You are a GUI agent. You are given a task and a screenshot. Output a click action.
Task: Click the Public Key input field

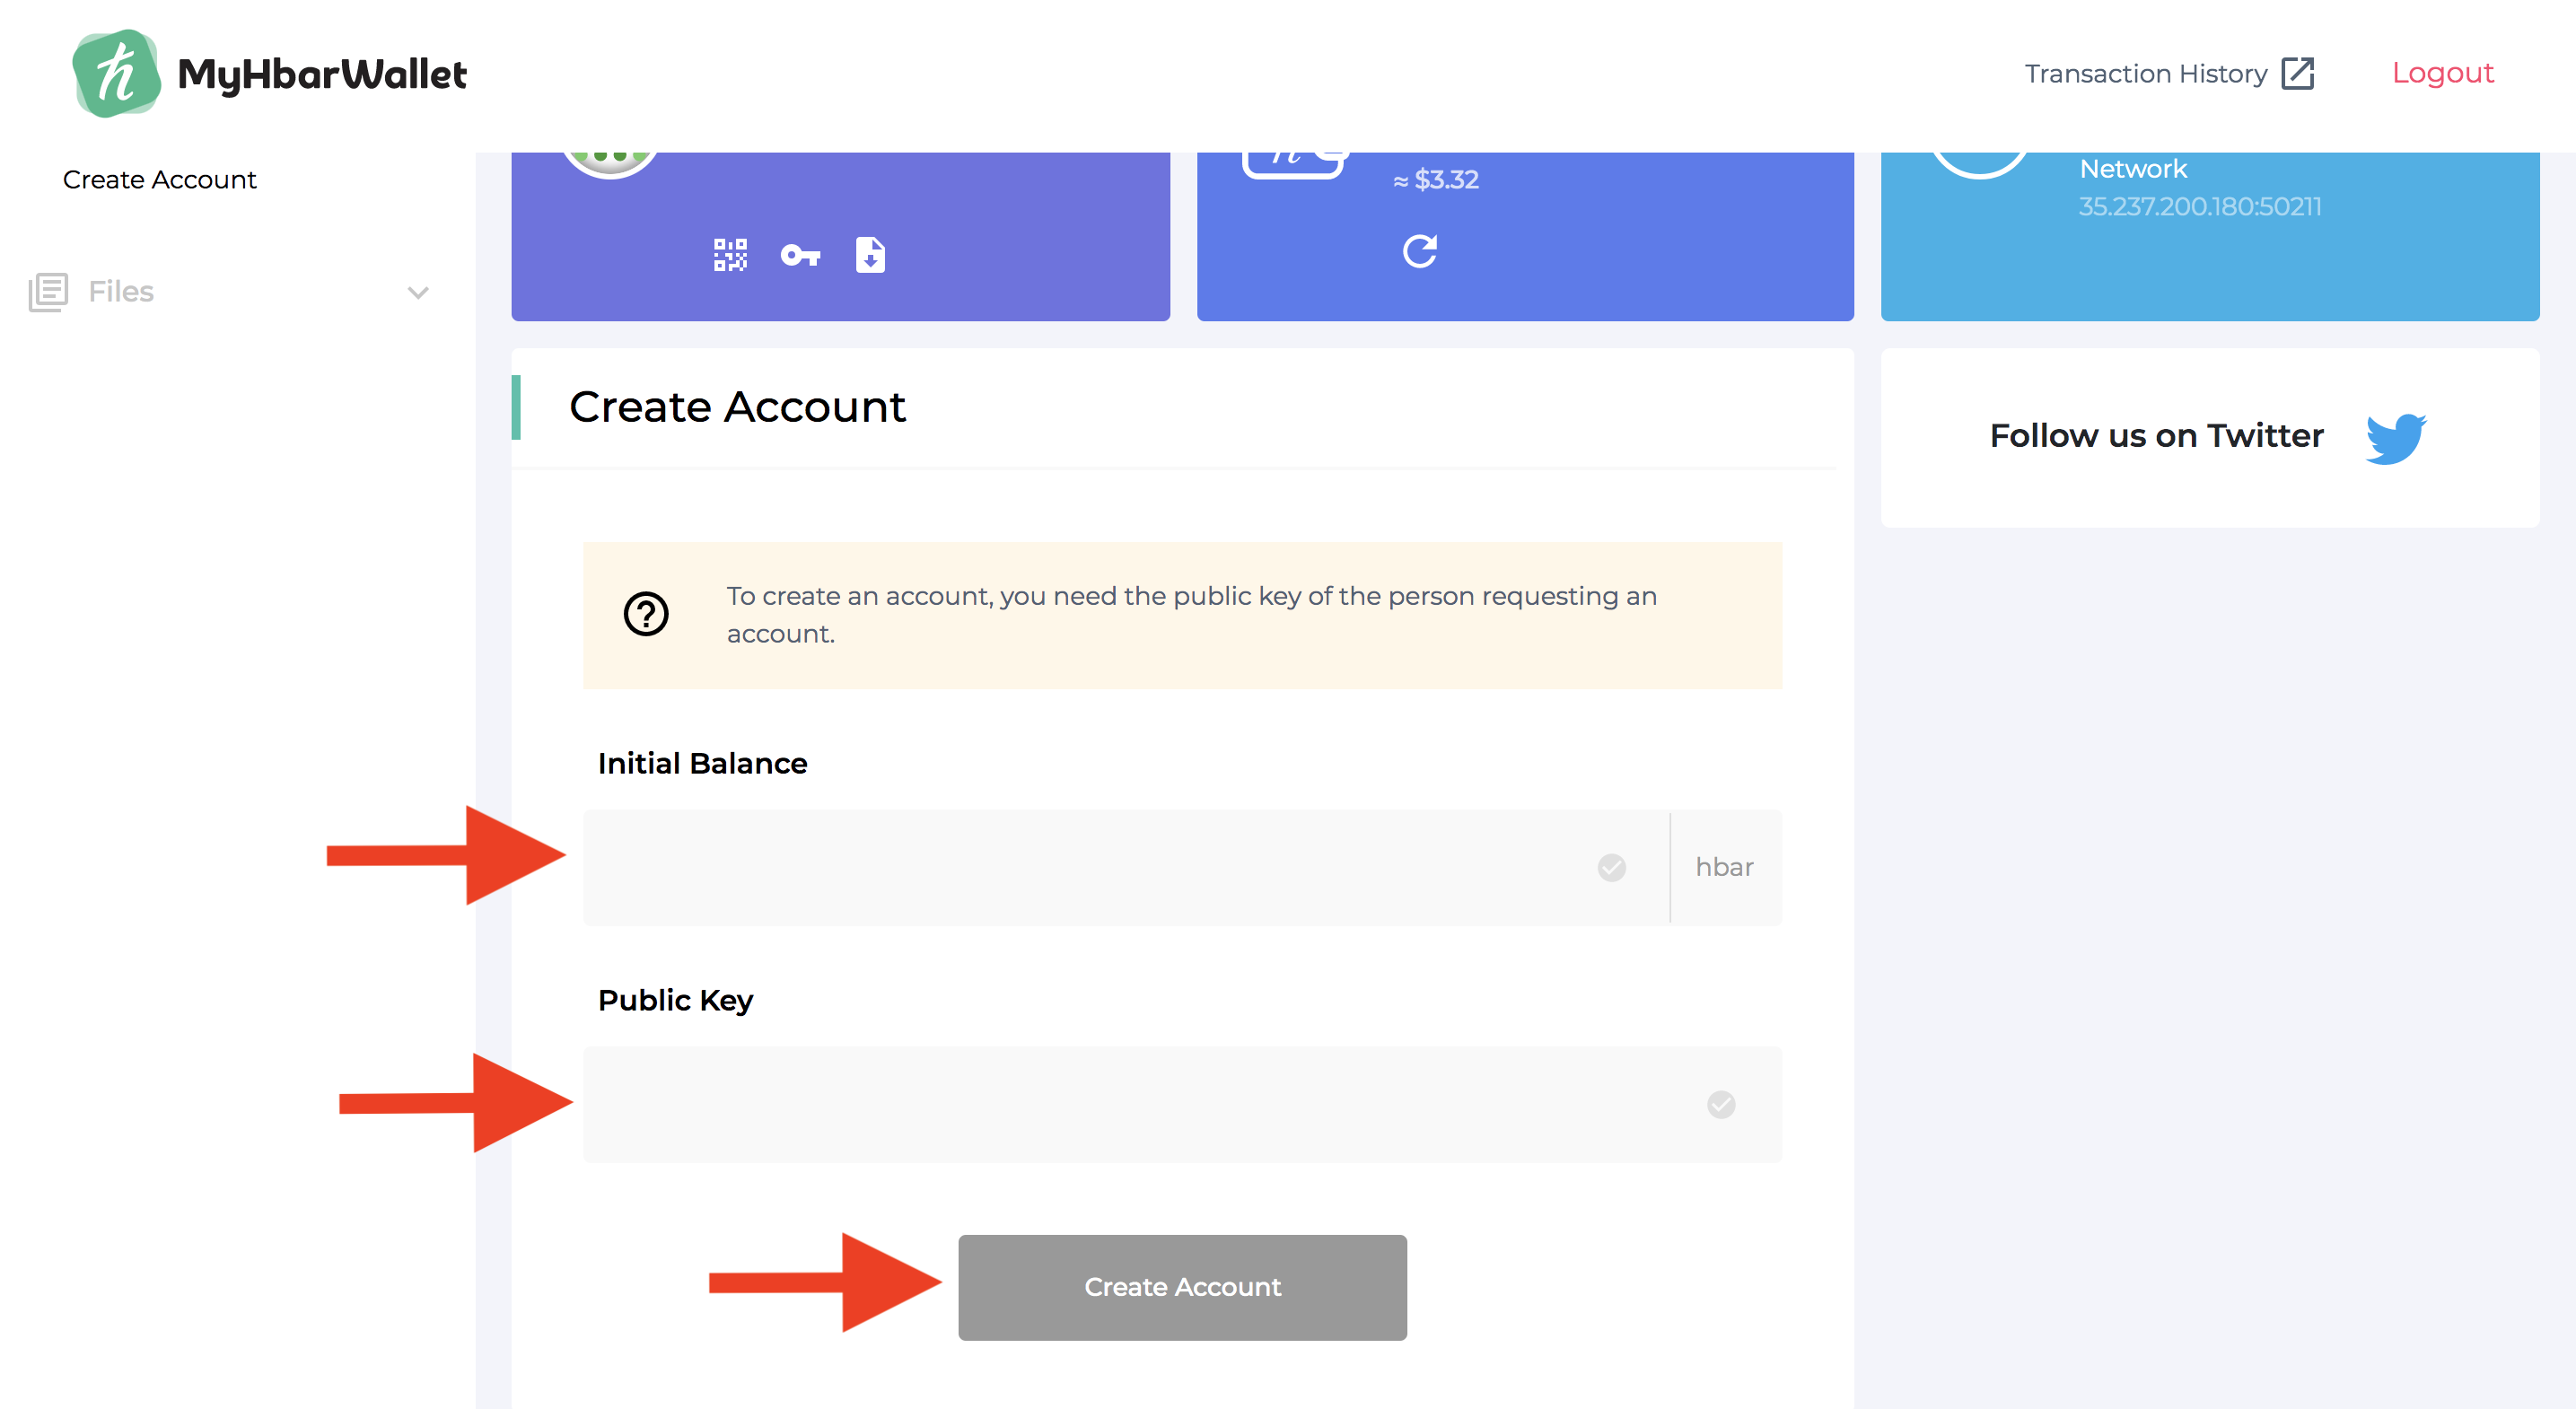(x=1140, y=1104)
